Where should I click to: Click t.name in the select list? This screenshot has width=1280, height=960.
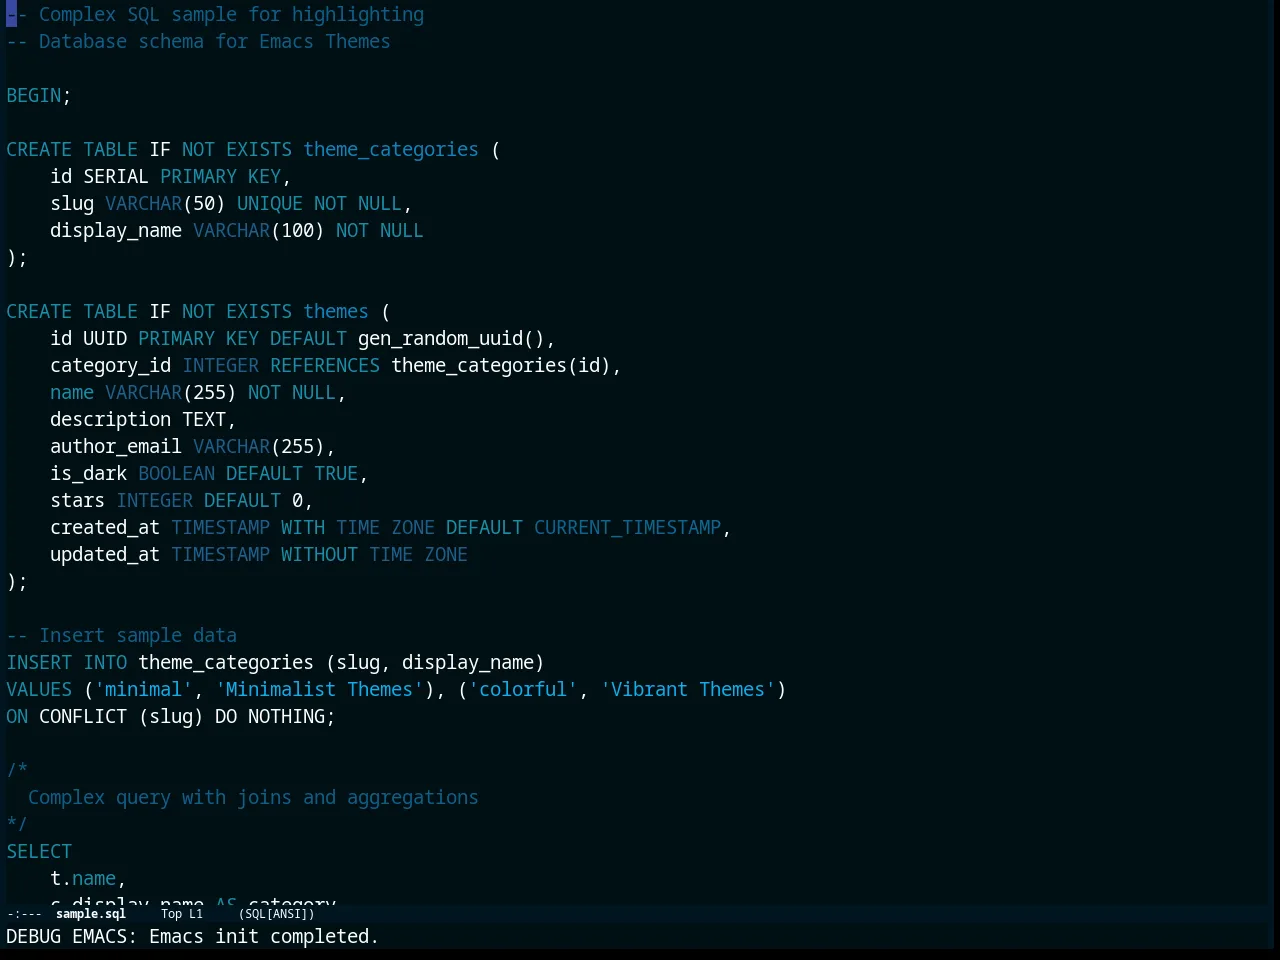(83, 879)
